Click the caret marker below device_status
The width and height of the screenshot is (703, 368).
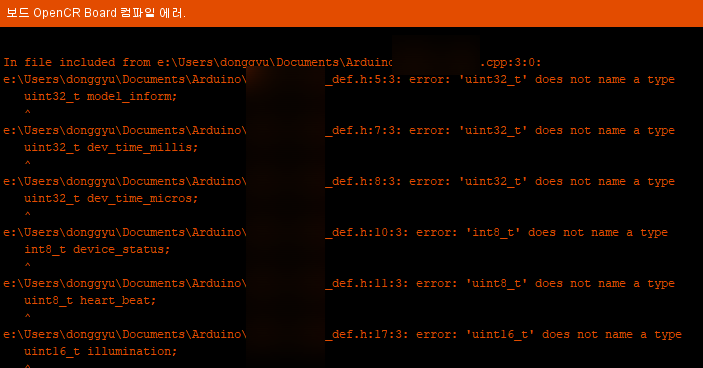(x=28, y=265)
